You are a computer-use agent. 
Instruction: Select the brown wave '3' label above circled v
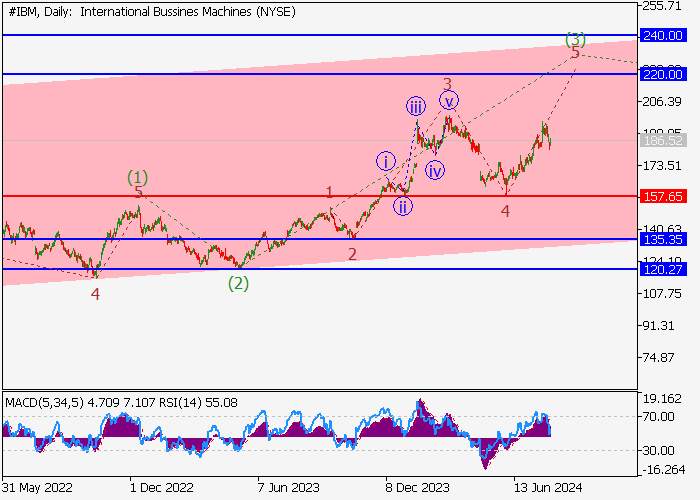tap(448, 83)
